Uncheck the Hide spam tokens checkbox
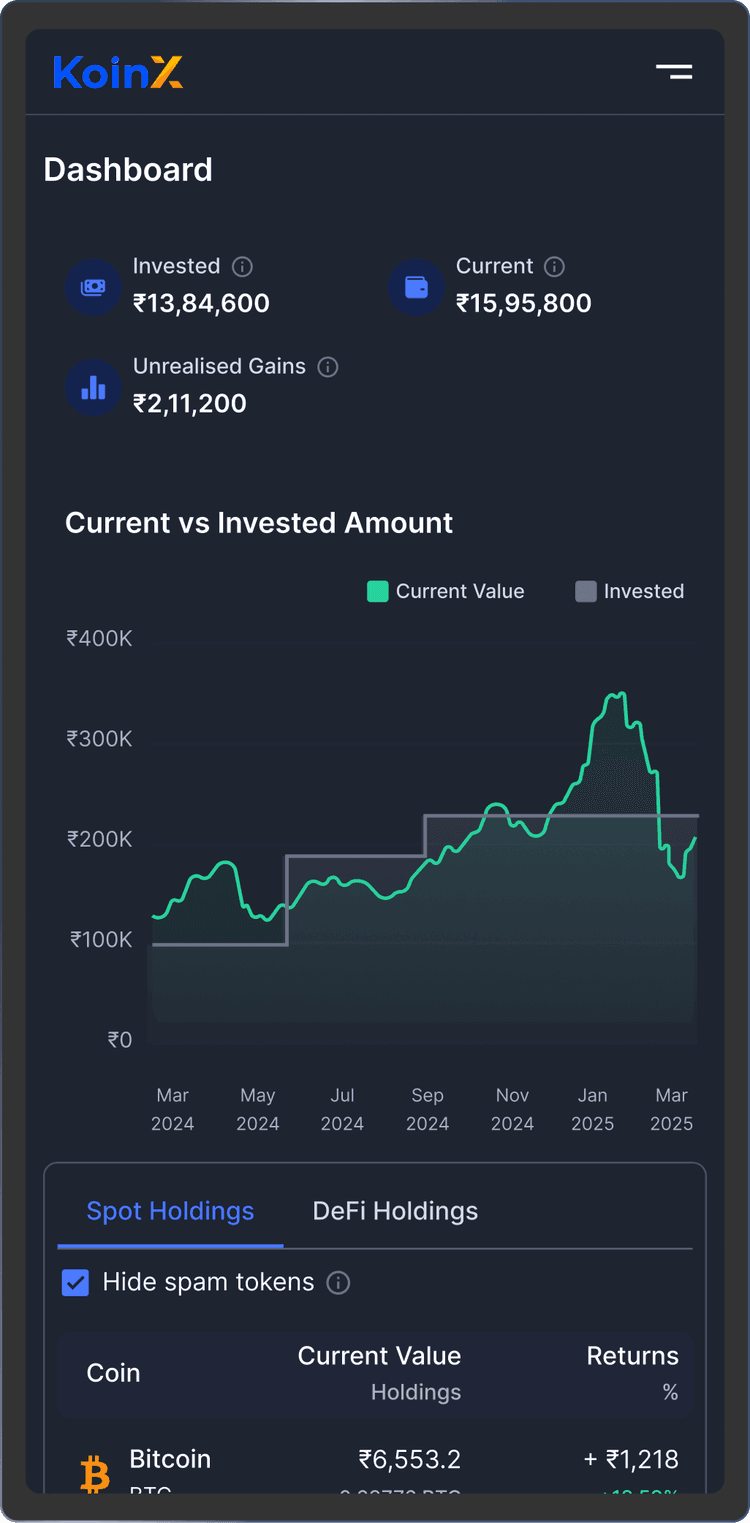The image size is (750, 1523). pos(76,1282)
